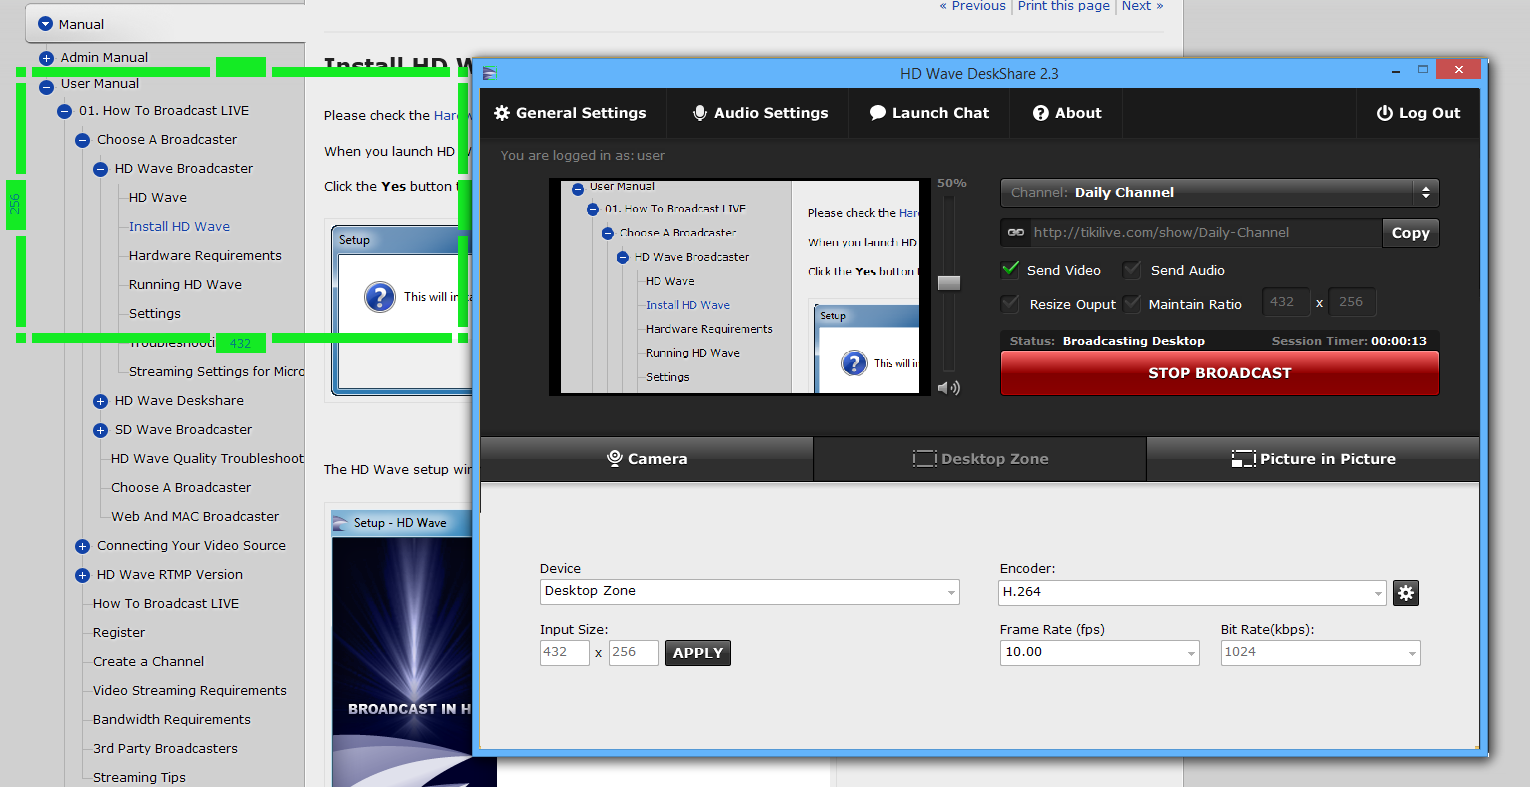Toggle the Send Audio checkbox
Image resolution: width=1530 pixels, height=787 pixels.
click(1132, 269)
